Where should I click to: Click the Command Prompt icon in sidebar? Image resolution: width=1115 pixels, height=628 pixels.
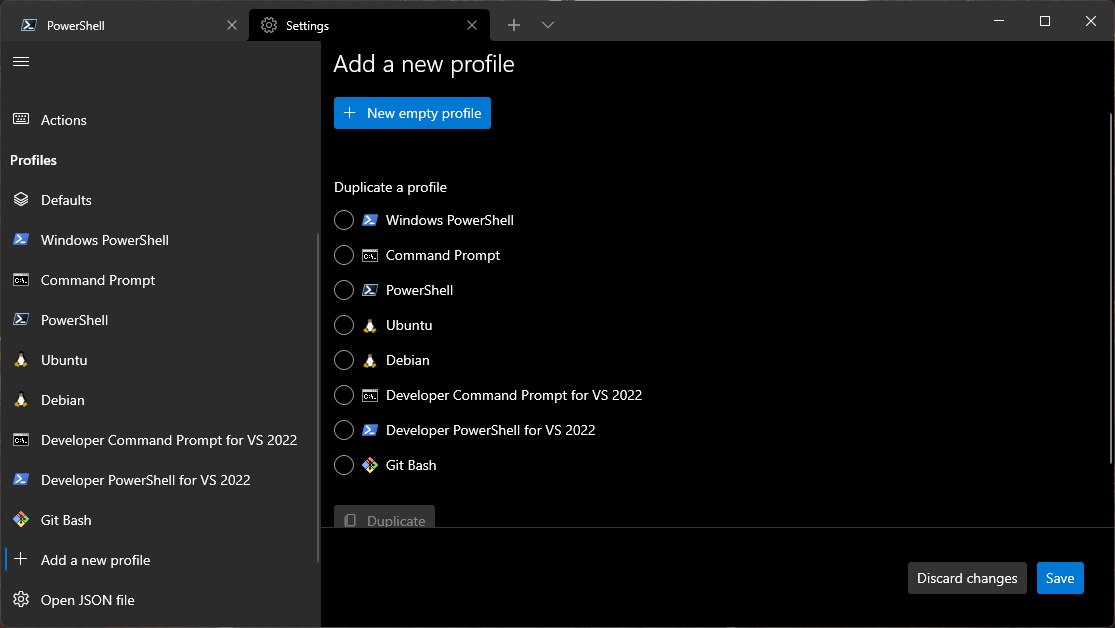tap(21, 280)
